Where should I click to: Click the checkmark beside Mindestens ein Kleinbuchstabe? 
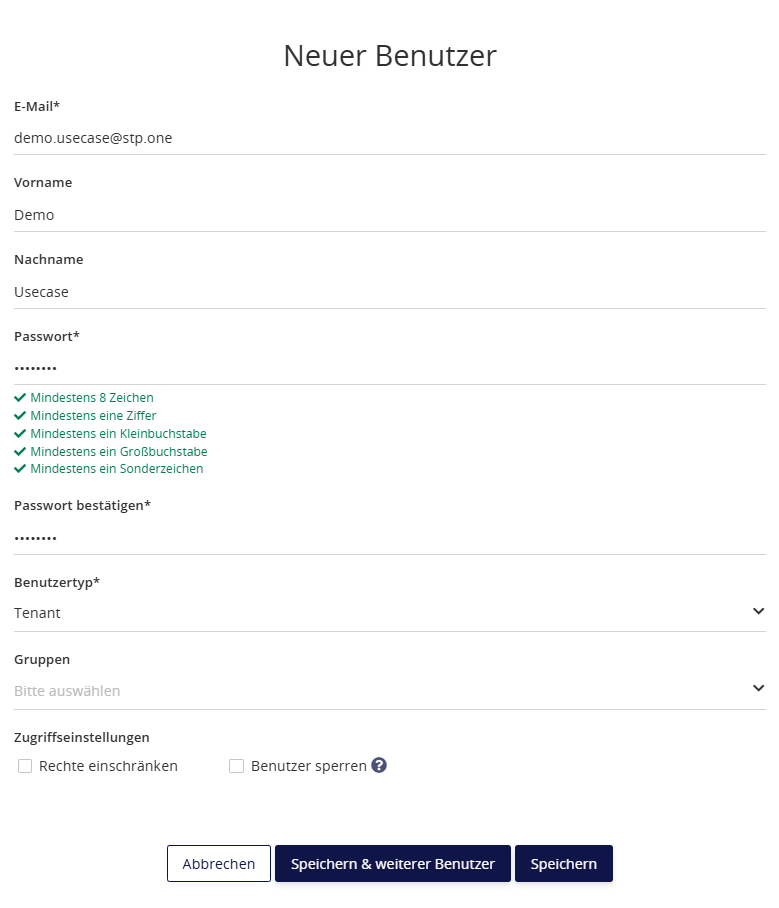coord(20,433)
